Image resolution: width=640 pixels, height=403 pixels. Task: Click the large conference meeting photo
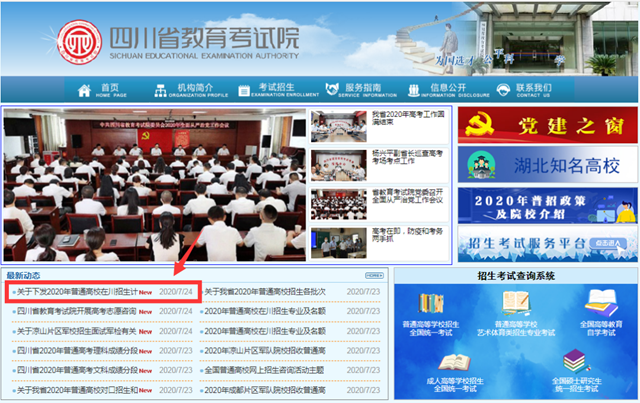(x=155, y=184)
